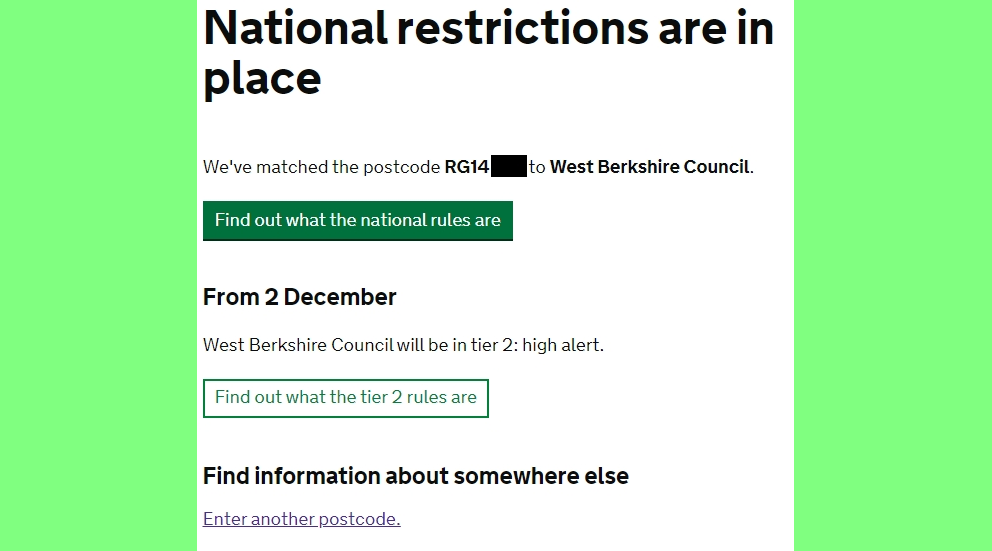Click the black redacted box after RG14
This screenshot has width=992, height=551.
tap(509, 166)
